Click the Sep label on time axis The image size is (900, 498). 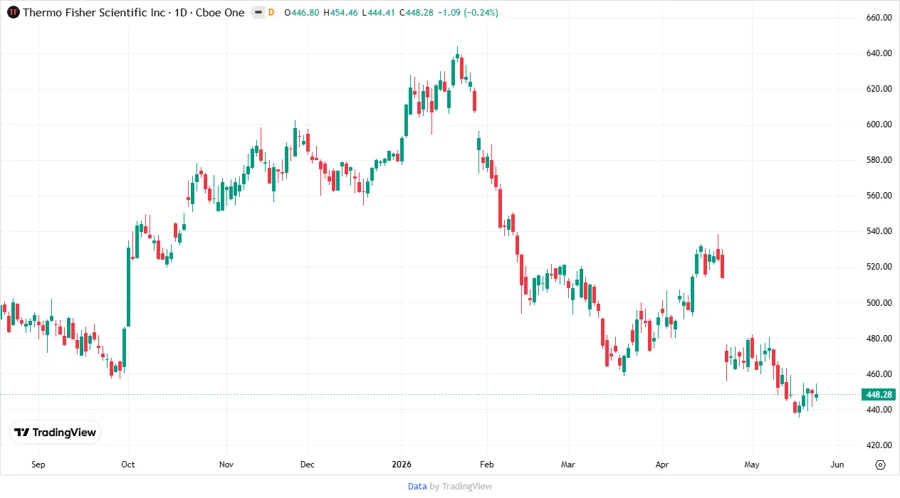[38, 464]
